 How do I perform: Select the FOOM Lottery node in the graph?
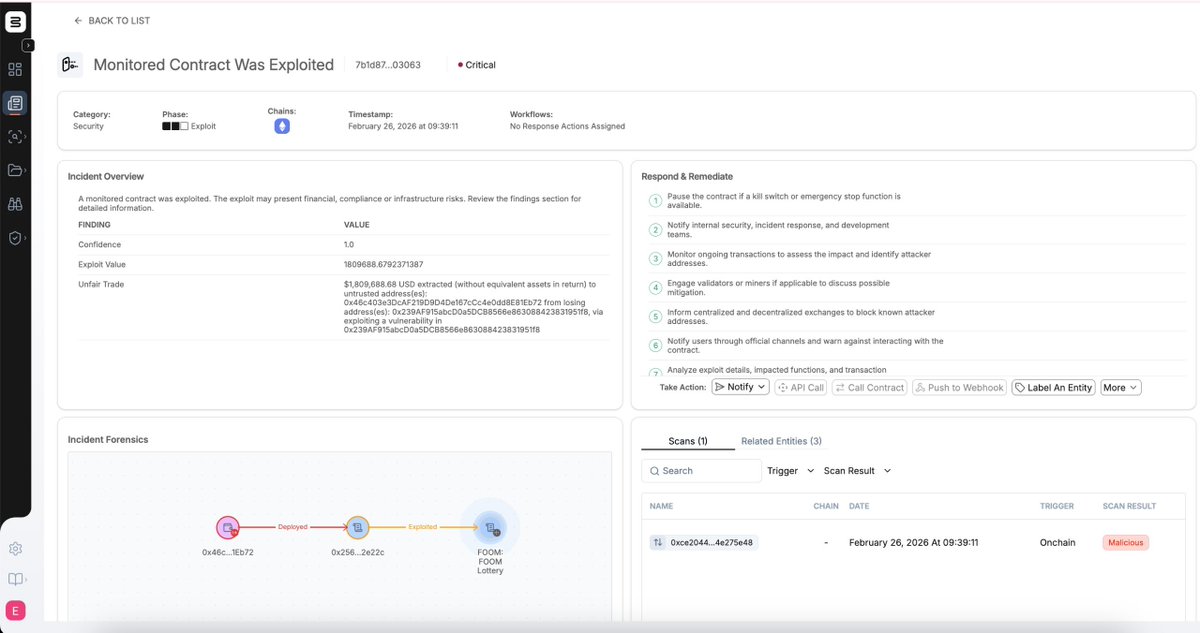(490, 528)
